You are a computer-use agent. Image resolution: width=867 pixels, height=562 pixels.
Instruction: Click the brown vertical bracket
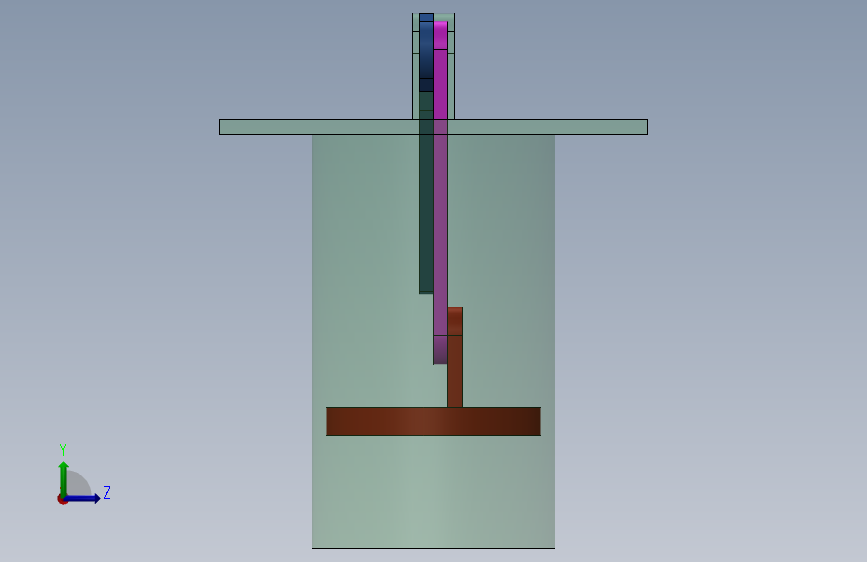click(x=455, y=357)
